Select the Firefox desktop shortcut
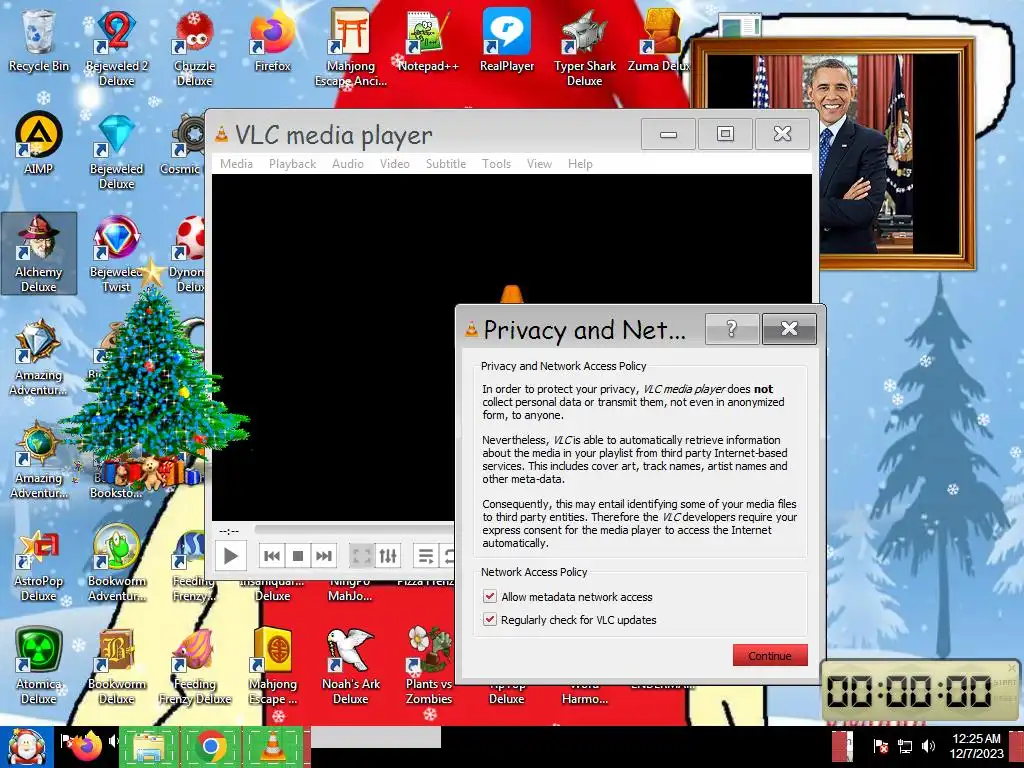1024x768 pixels. coord(272,40)
